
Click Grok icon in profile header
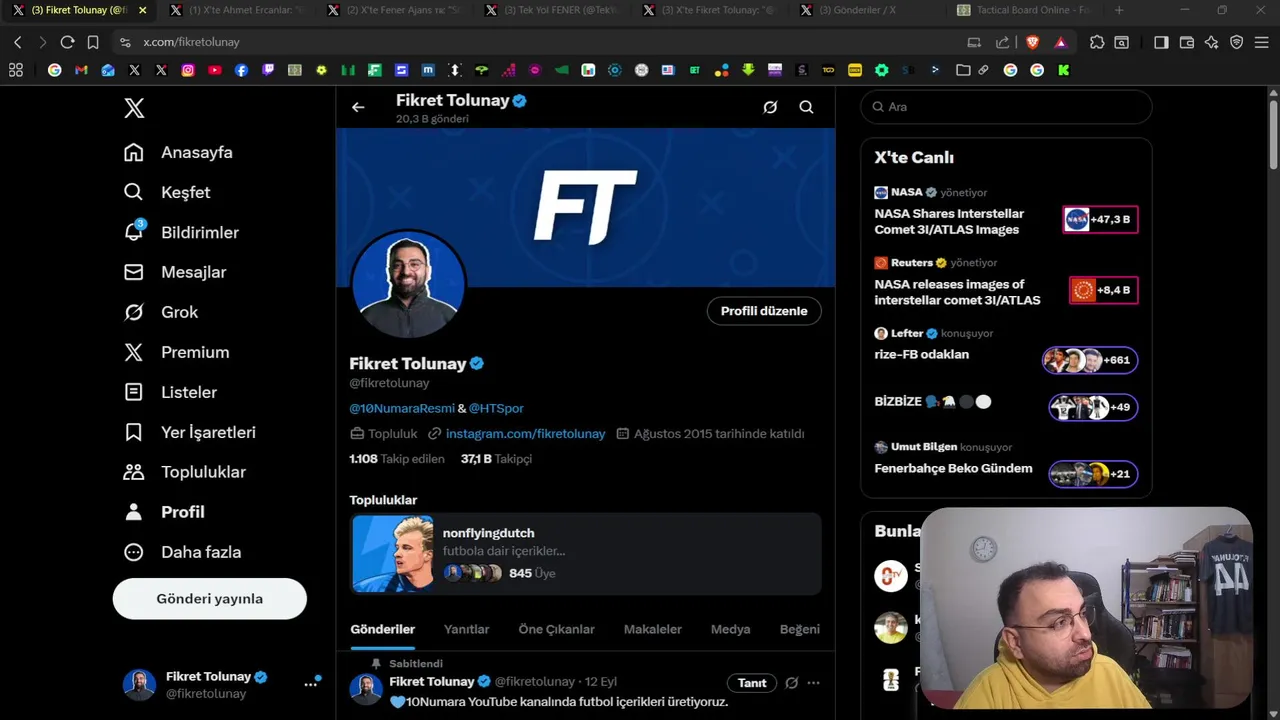click(x=770, y=107)
